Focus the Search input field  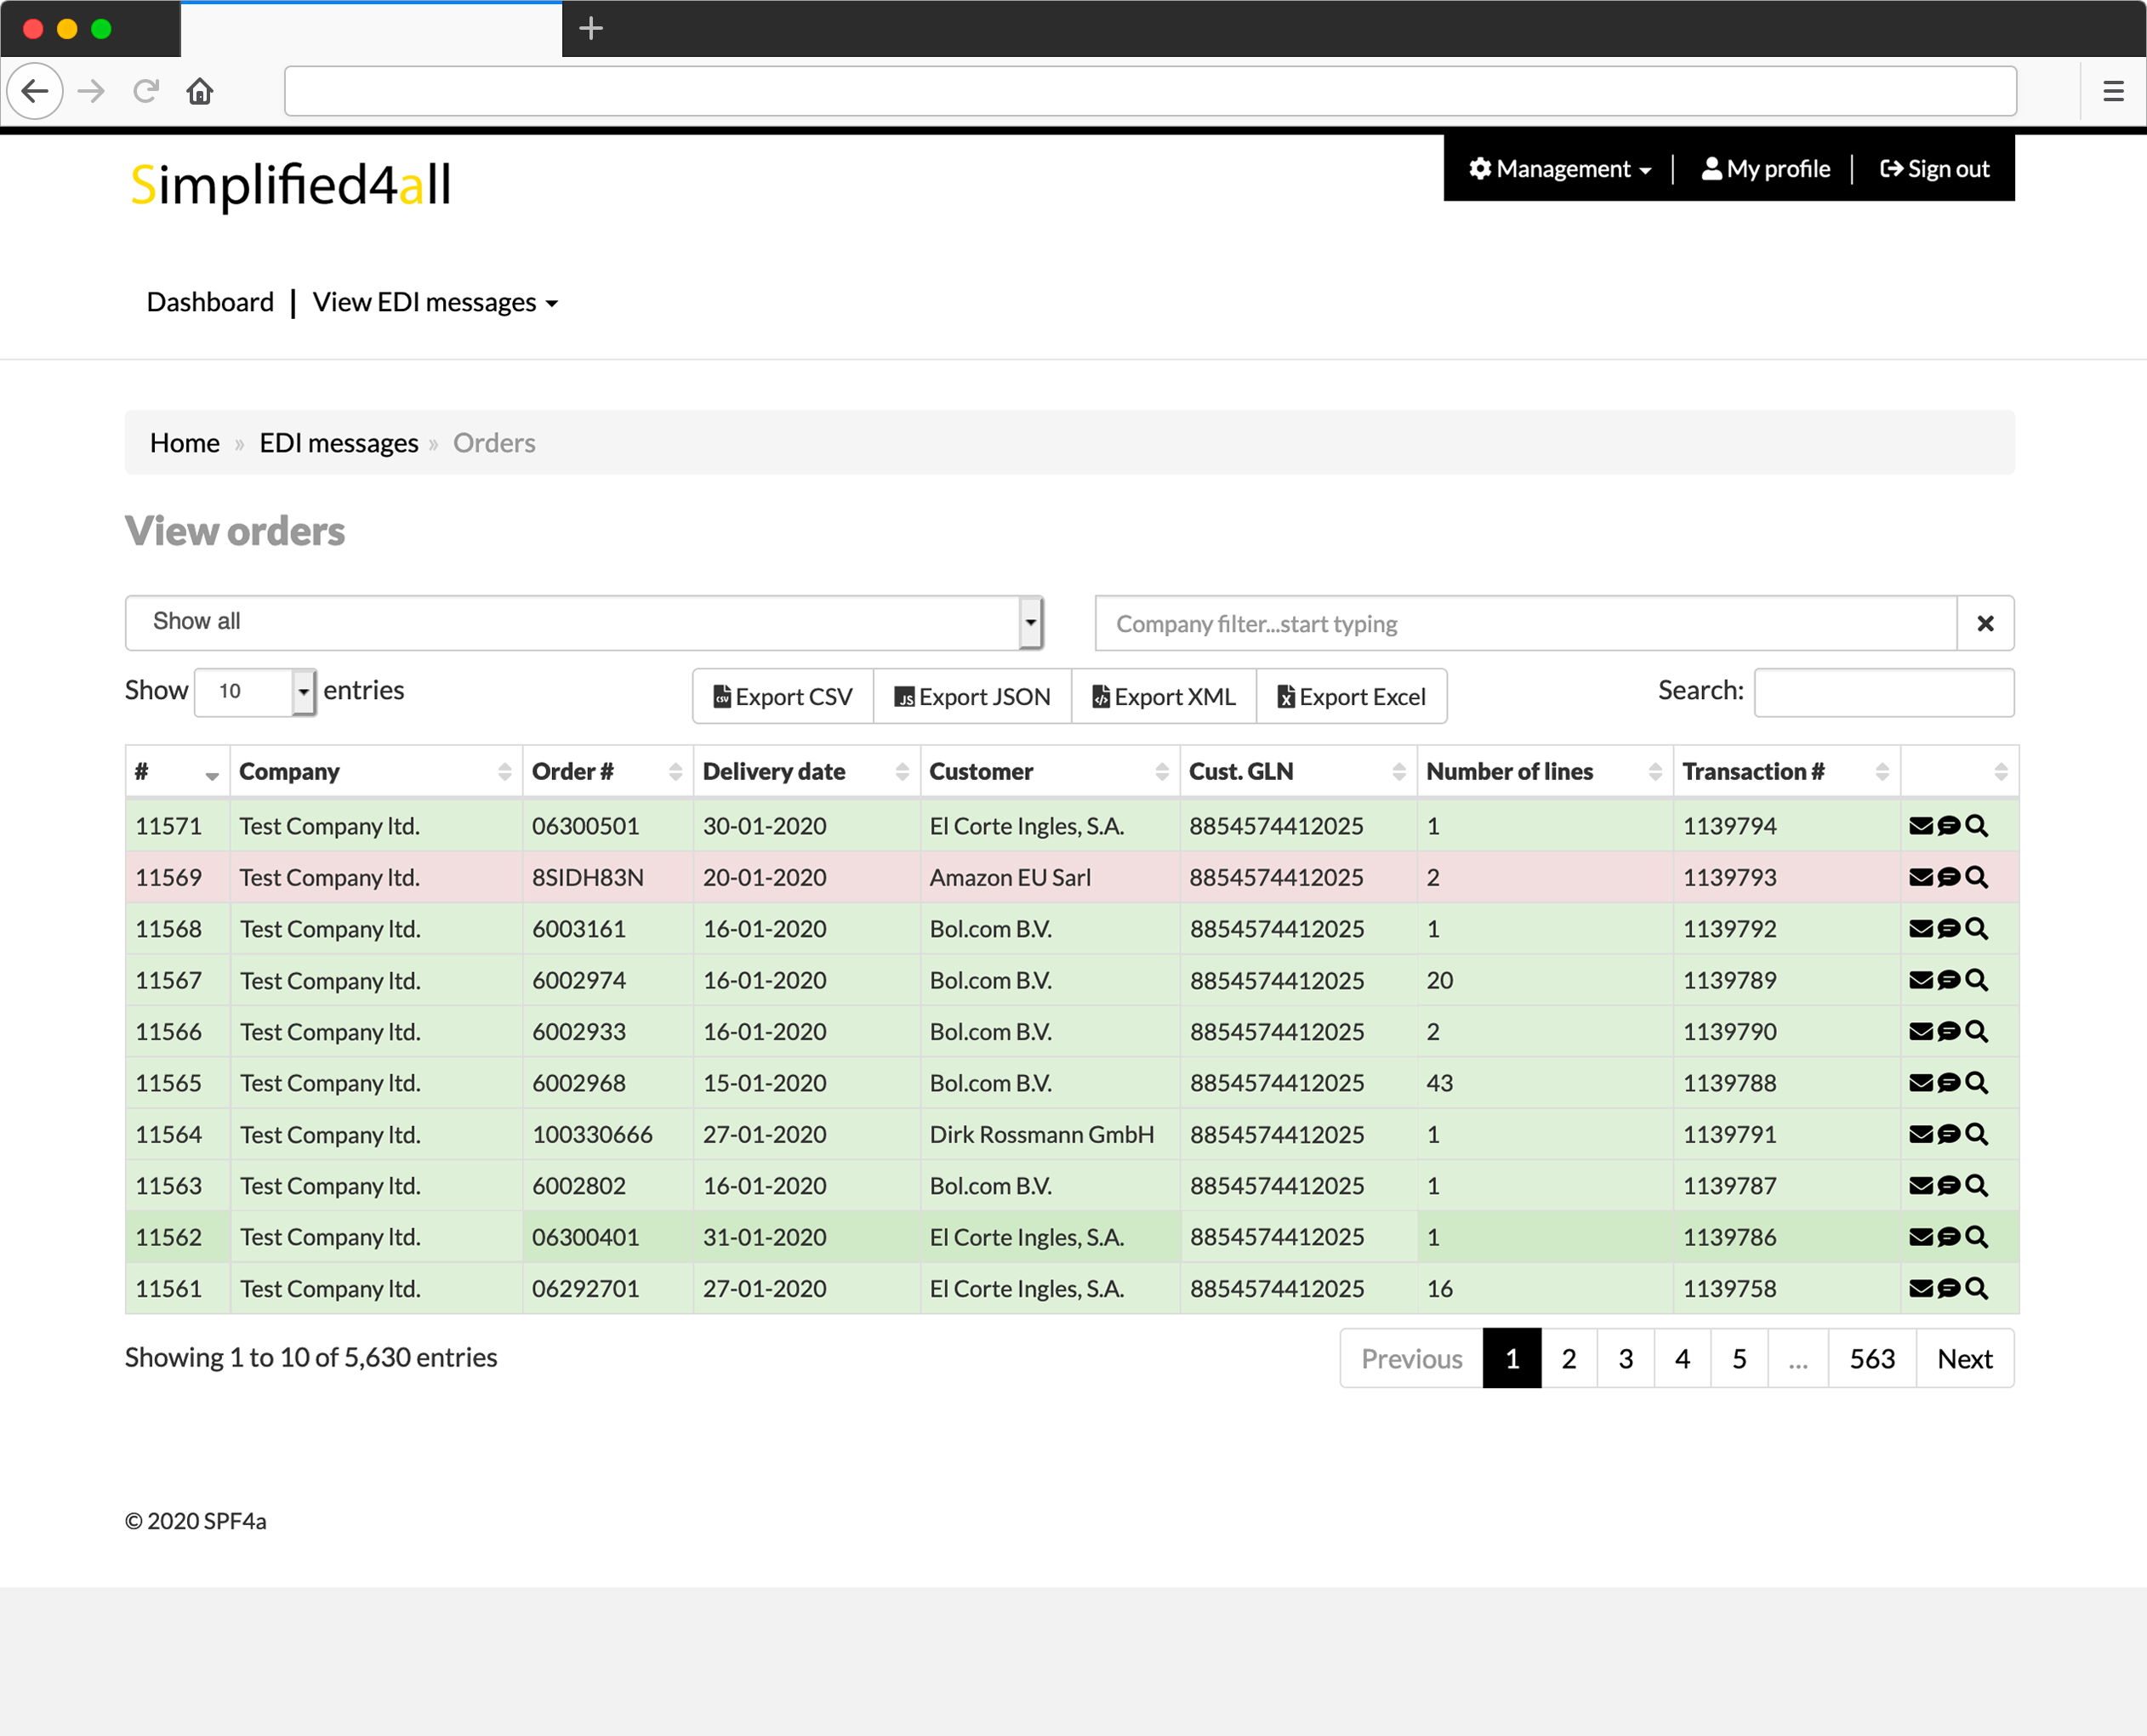click(1883, 692)
